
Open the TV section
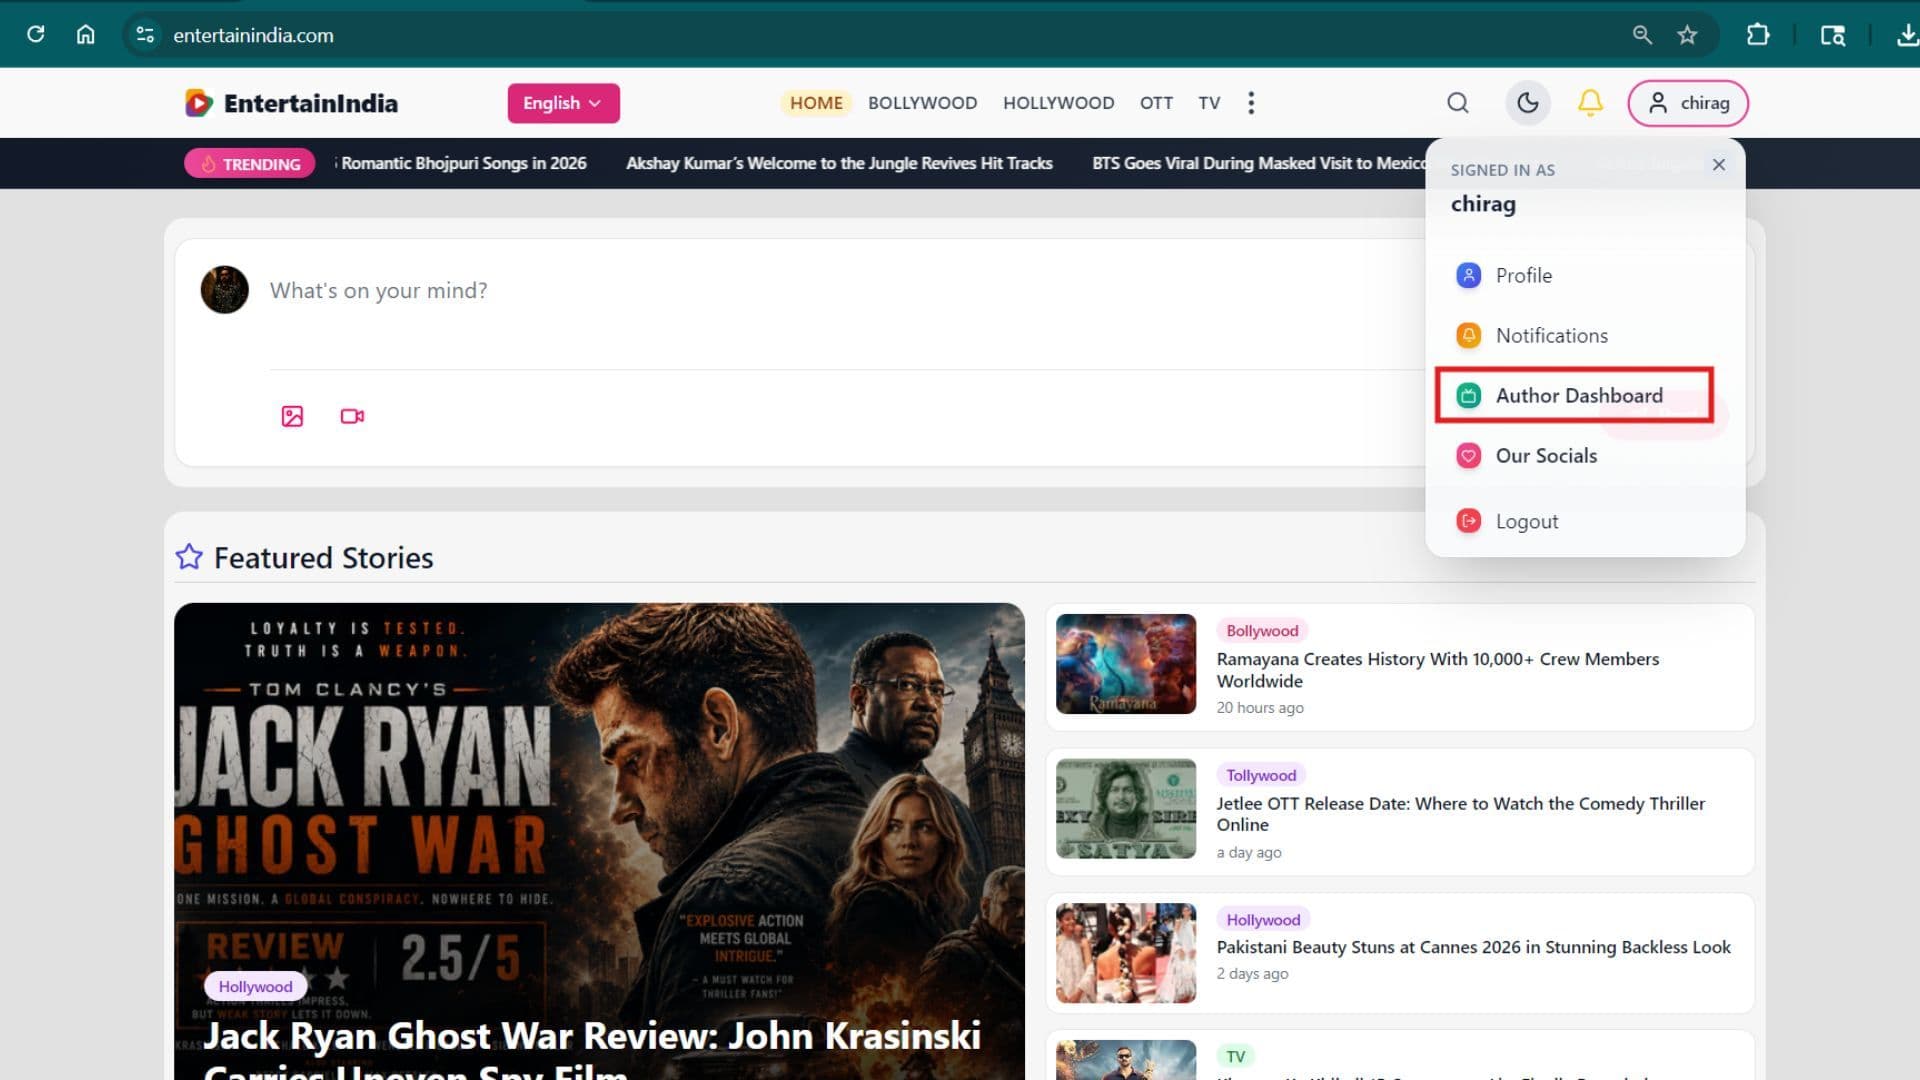point(1209,103)
